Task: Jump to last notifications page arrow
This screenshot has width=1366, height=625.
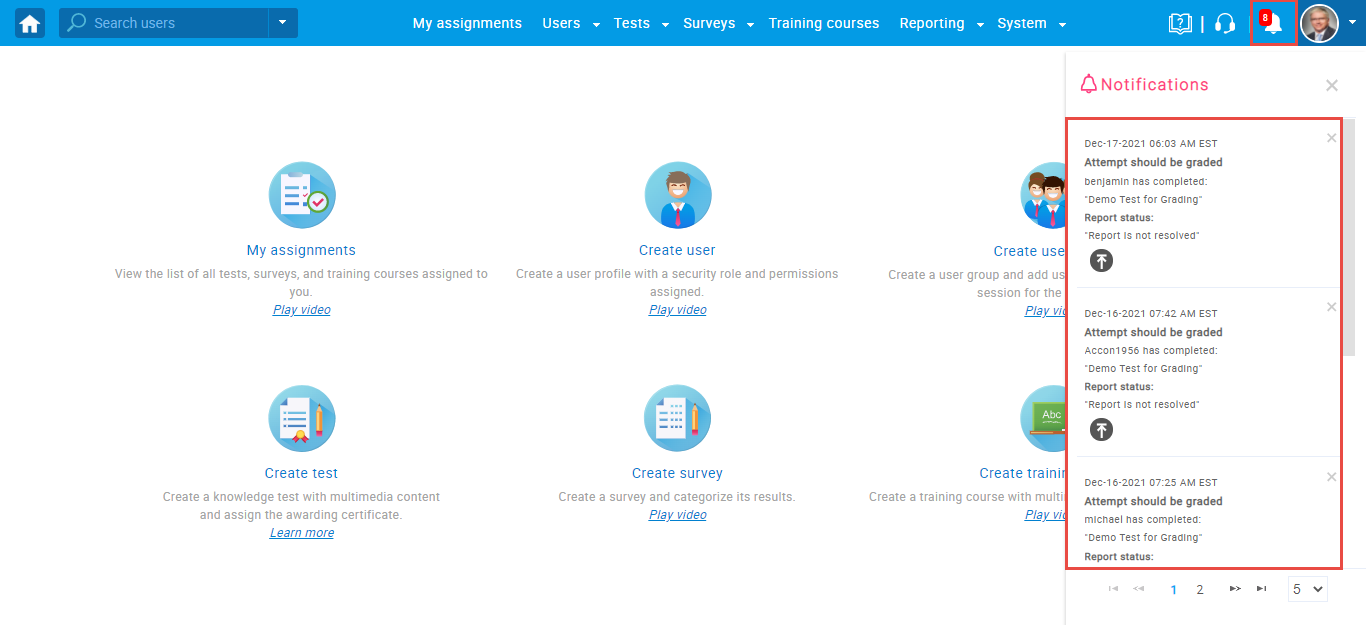Action: (1262, 589)
